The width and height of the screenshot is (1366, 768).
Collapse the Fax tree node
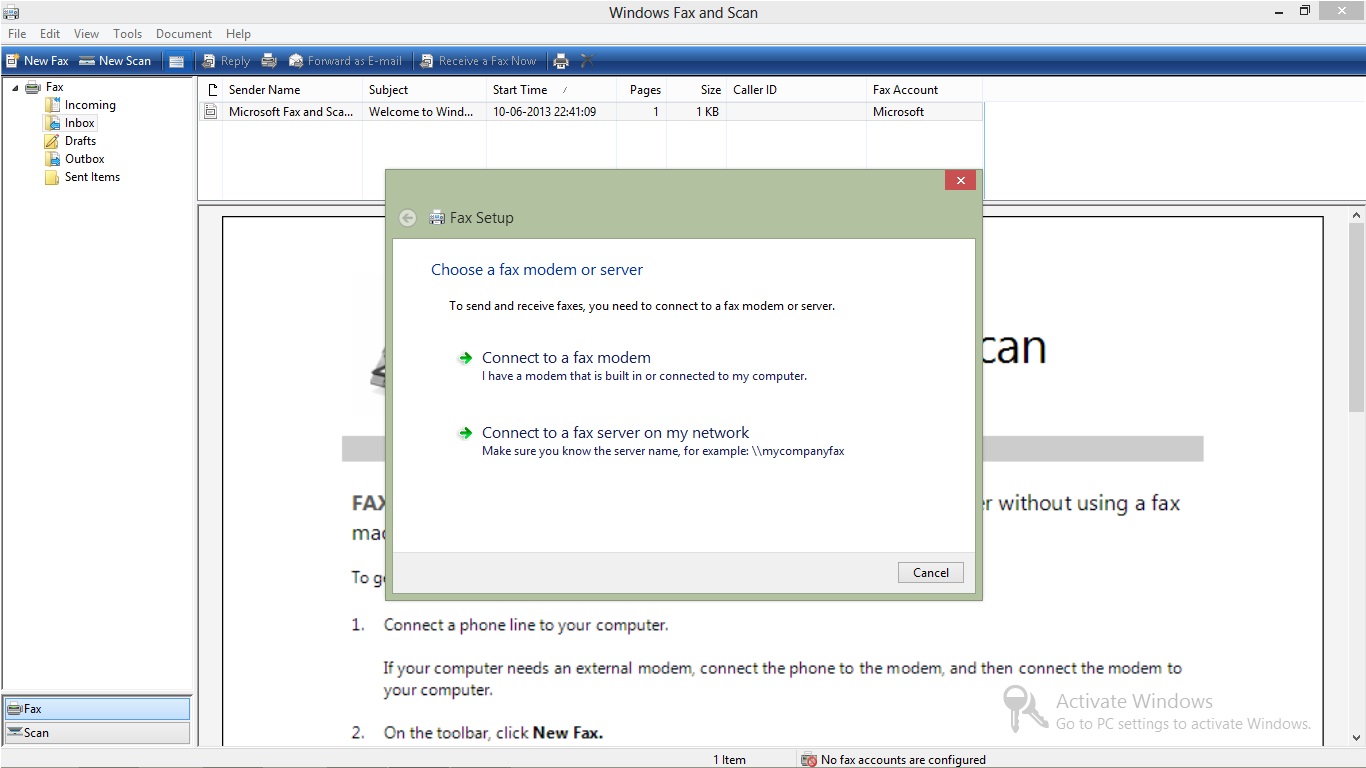tap(13, 87)
